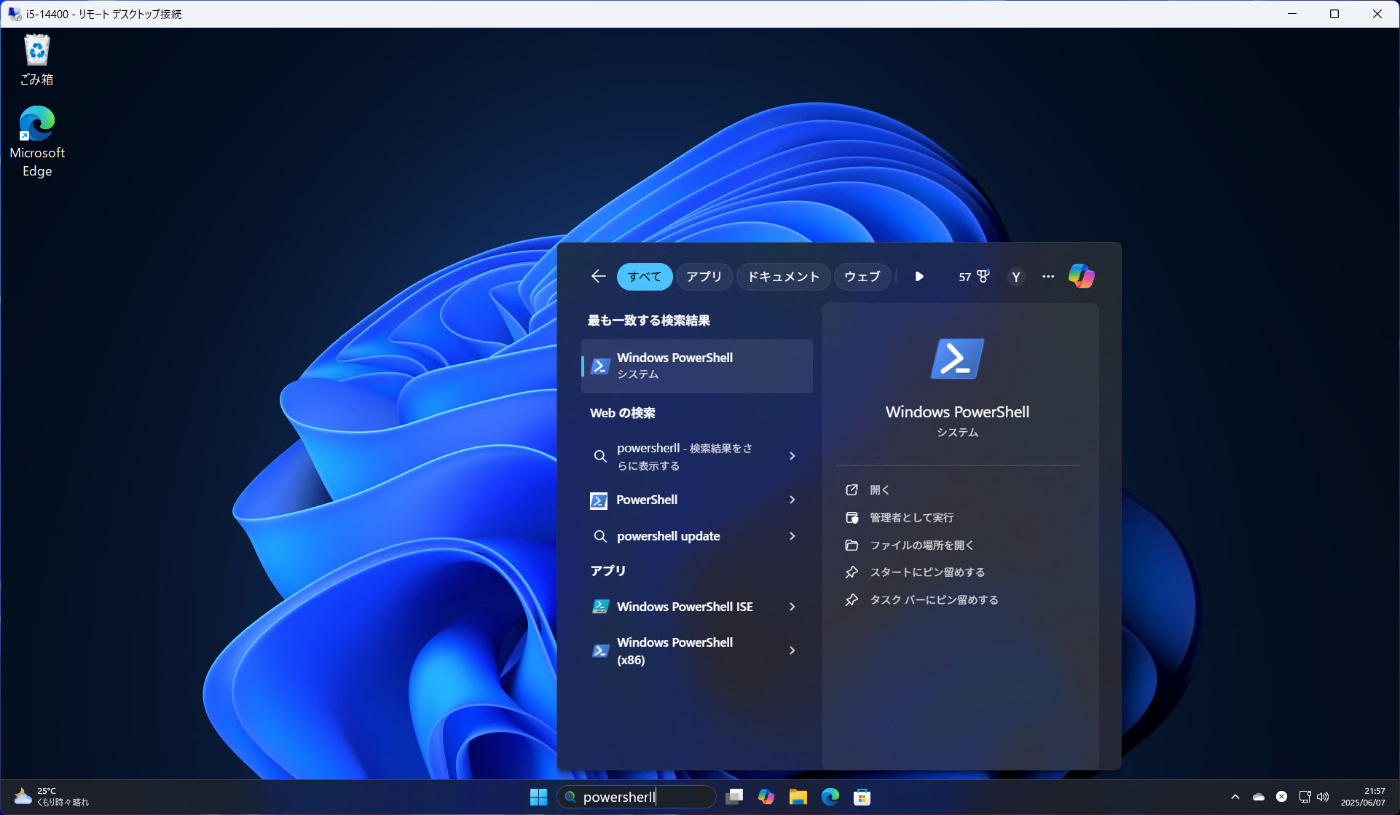Open Task View on the taskbar
The height and width of the screenshot is (815, 1400).
pyautogui.click(x=734, y=797)
